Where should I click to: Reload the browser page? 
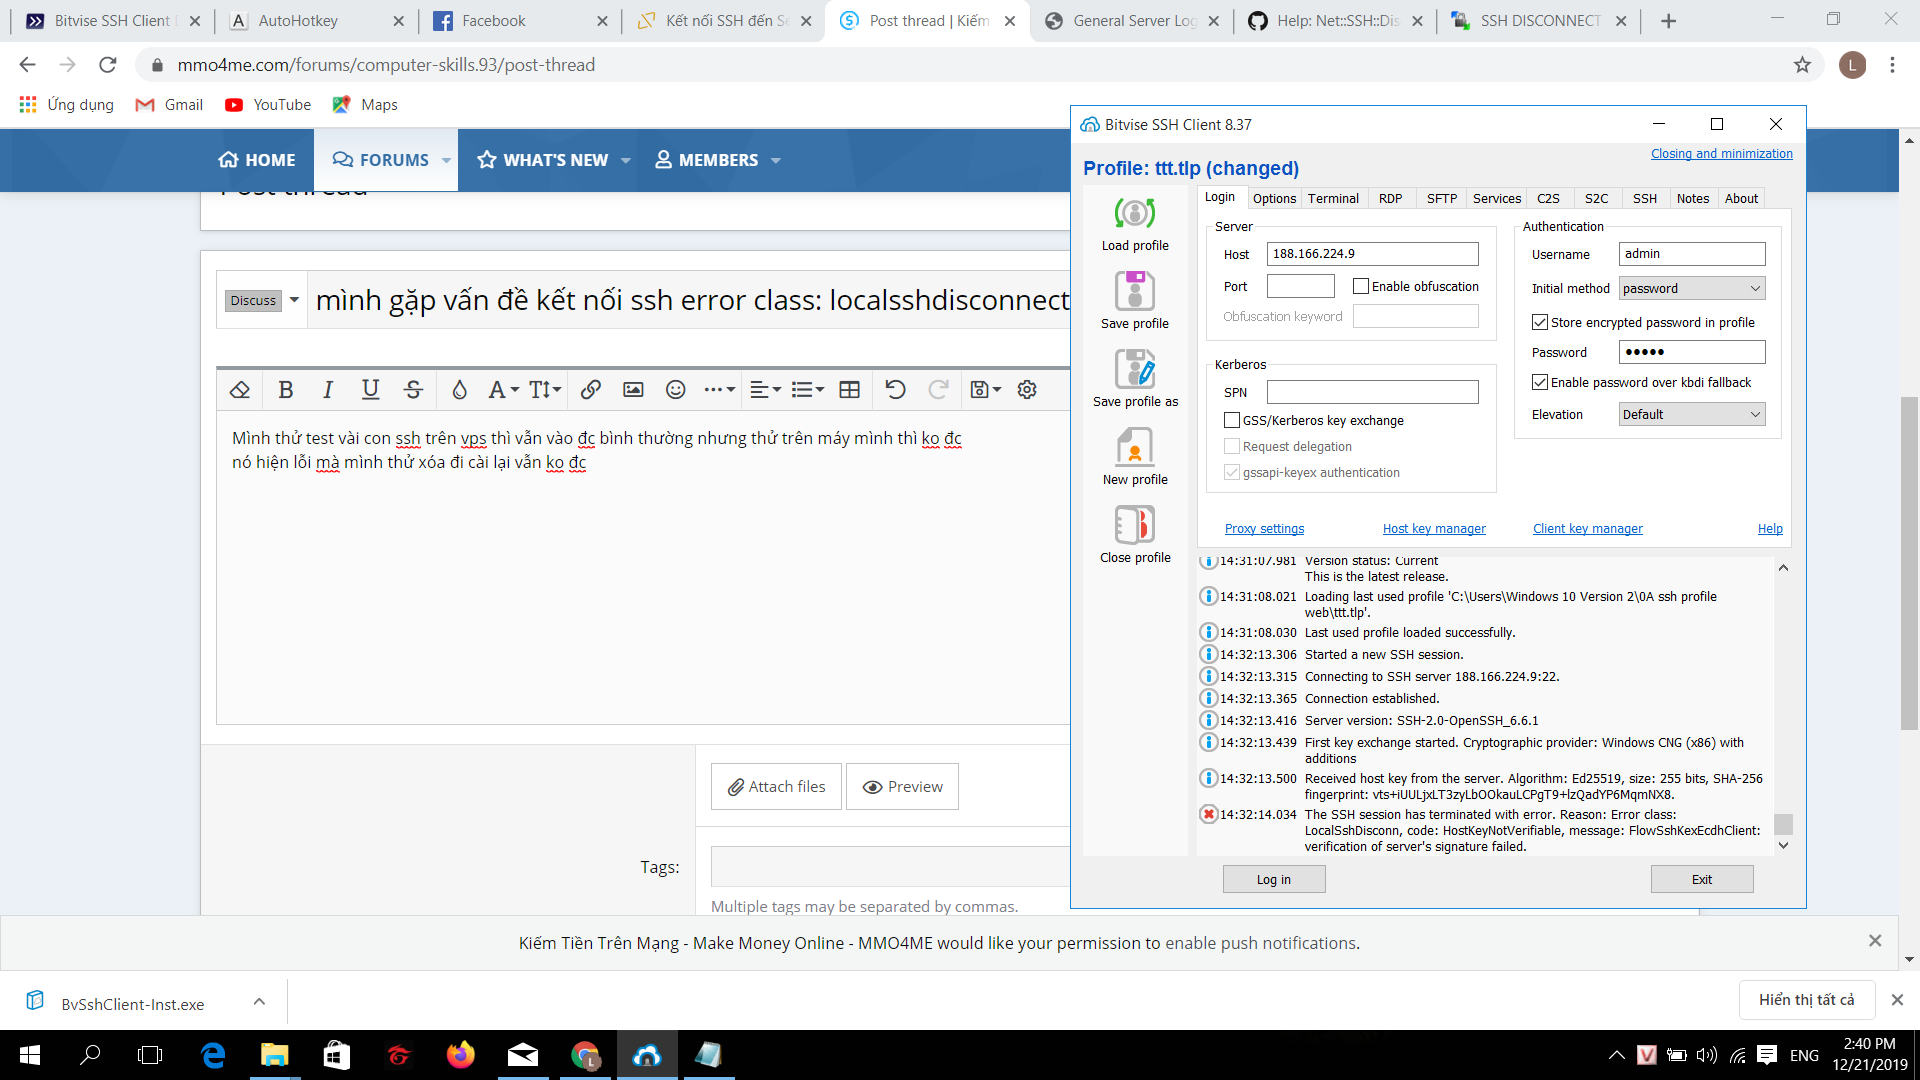(108, 65)
